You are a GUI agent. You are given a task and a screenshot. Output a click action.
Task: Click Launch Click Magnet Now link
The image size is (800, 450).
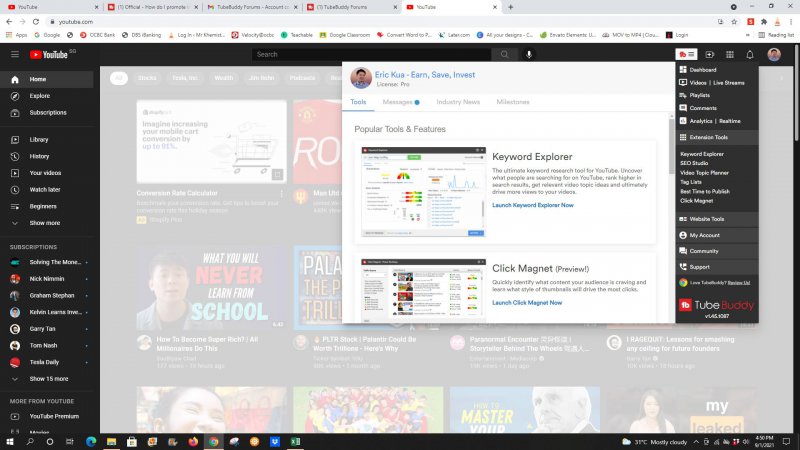pyautogui.click(x=526, y=302)
